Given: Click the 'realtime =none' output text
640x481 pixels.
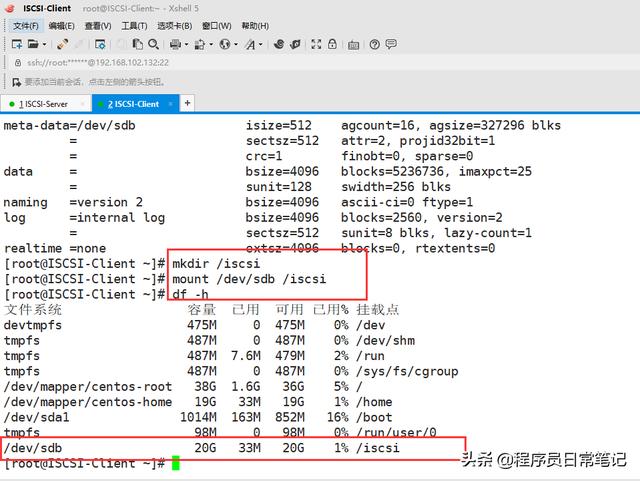Looking at the screenshot, I should (55, 249).
